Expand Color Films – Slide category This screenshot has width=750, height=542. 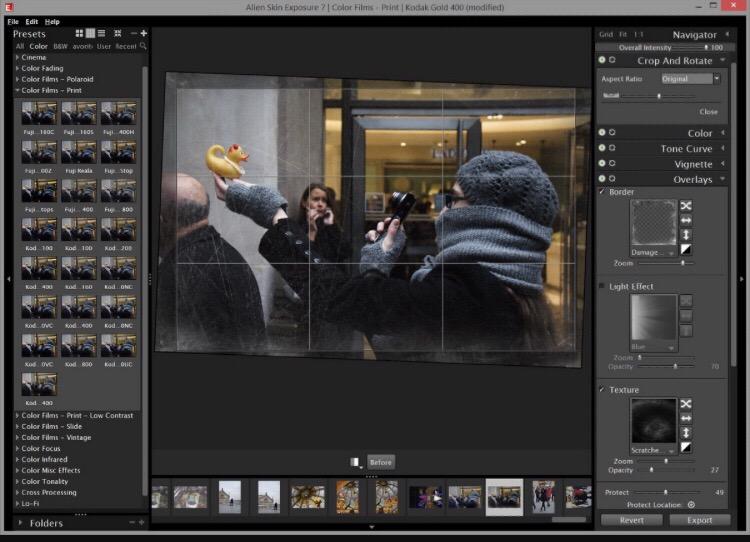click(18, 426)
